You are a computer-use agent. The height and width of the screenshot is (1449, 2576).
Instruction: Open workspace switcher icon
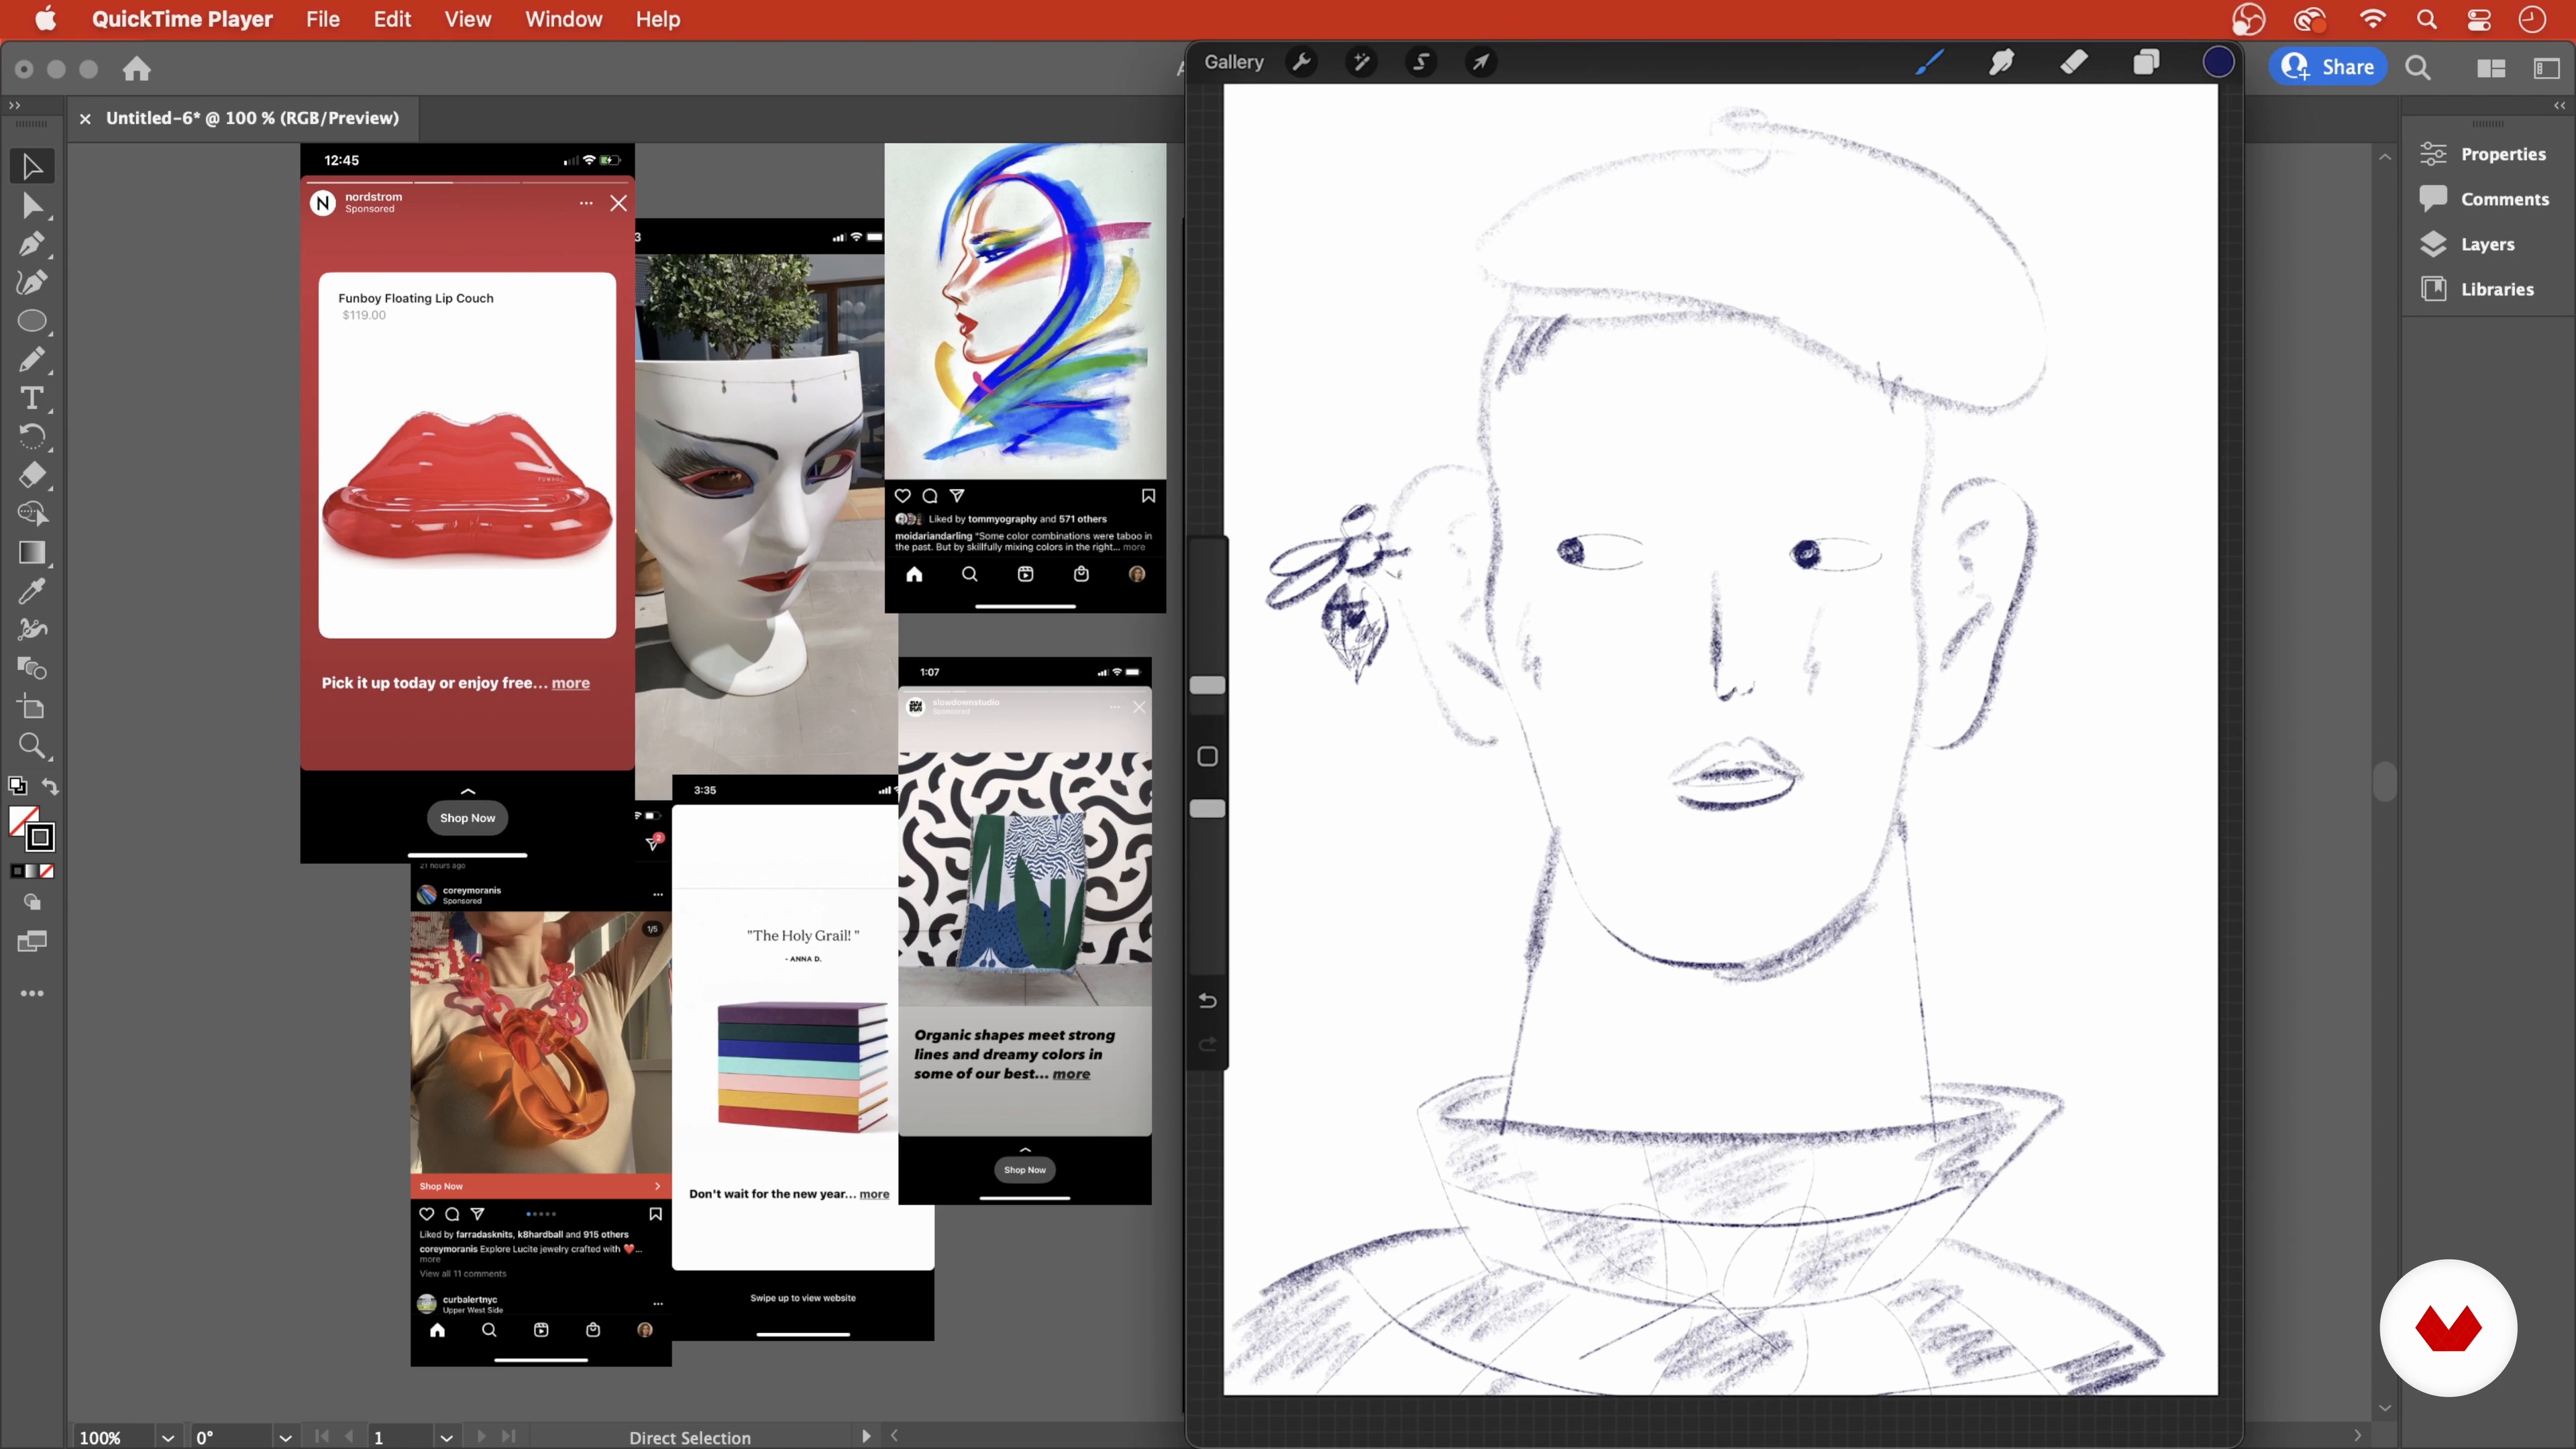pyautogui.click(x=2547, y=68)
